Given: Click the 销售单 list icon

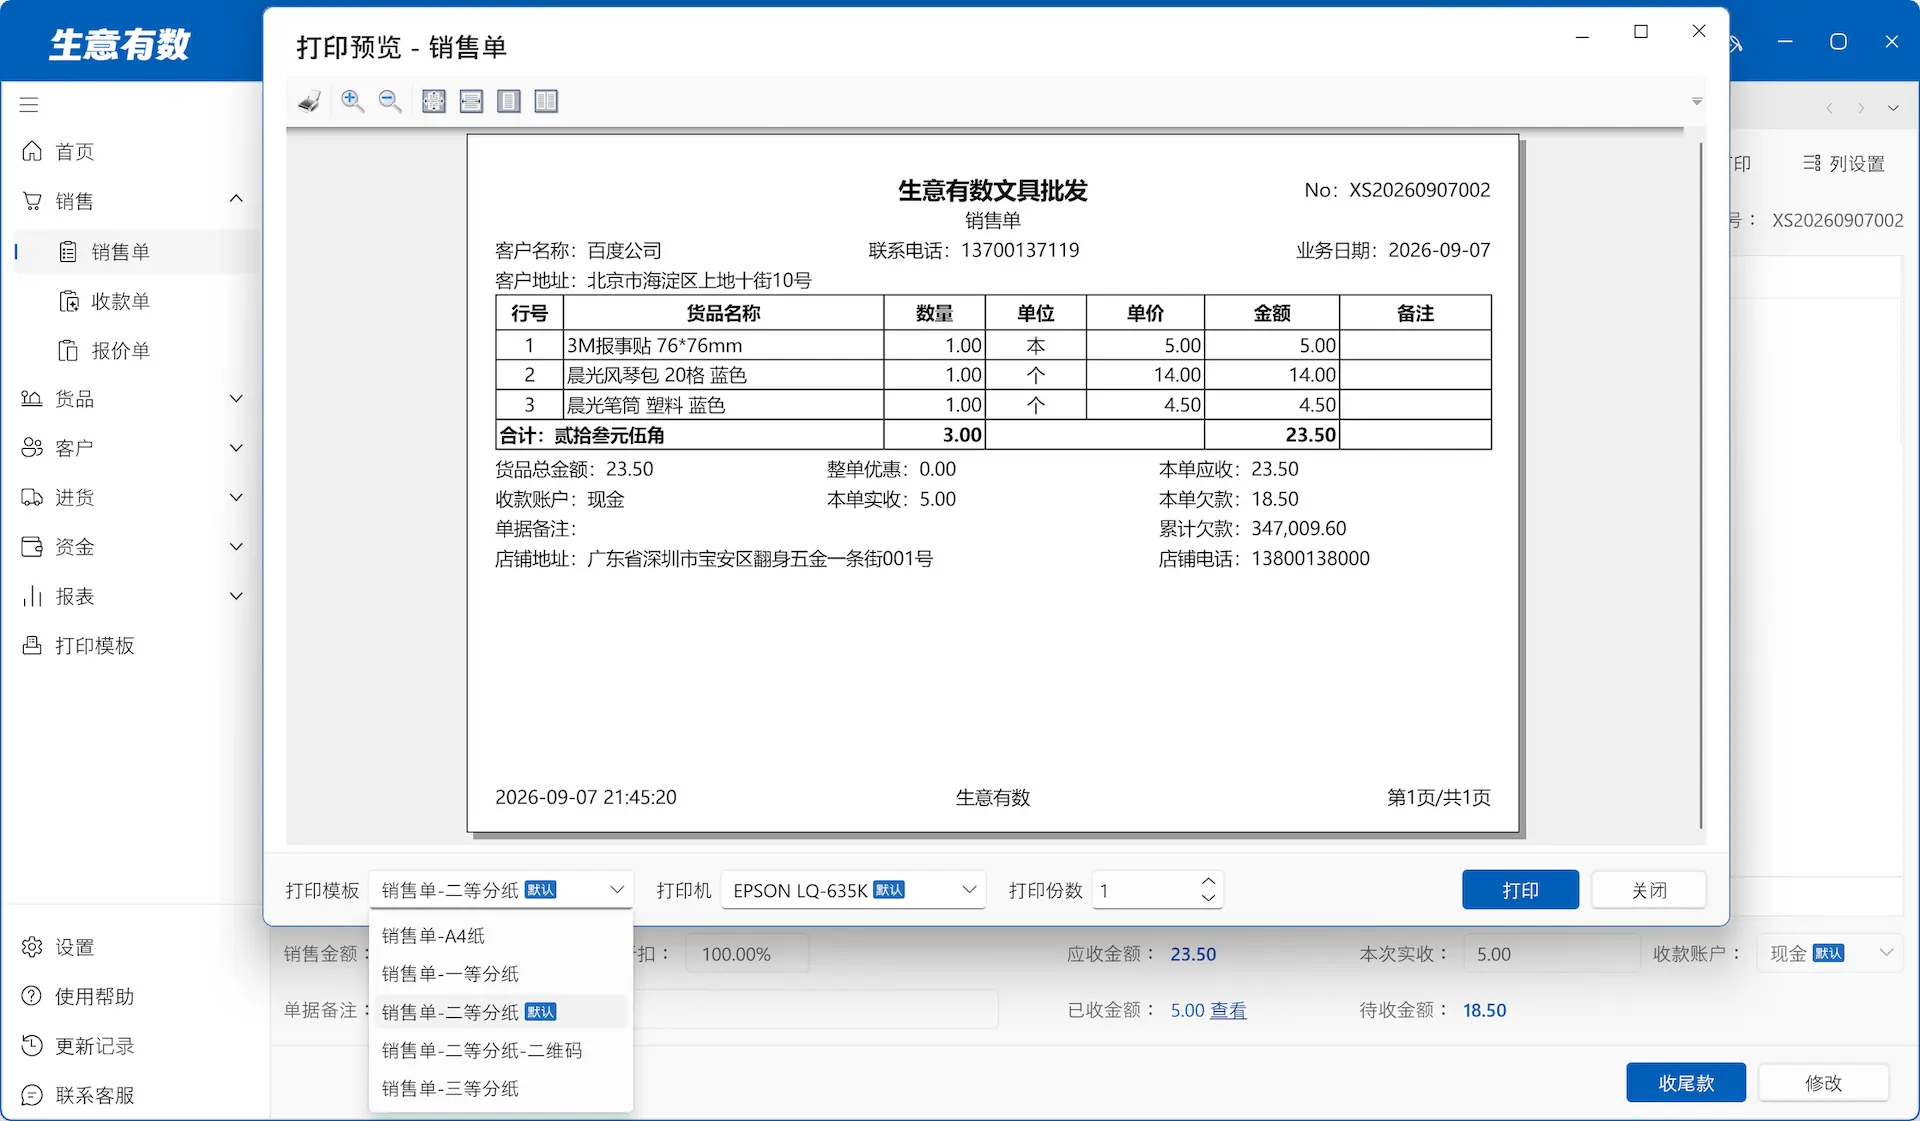Looking at the screenshot, I should 68,252.
